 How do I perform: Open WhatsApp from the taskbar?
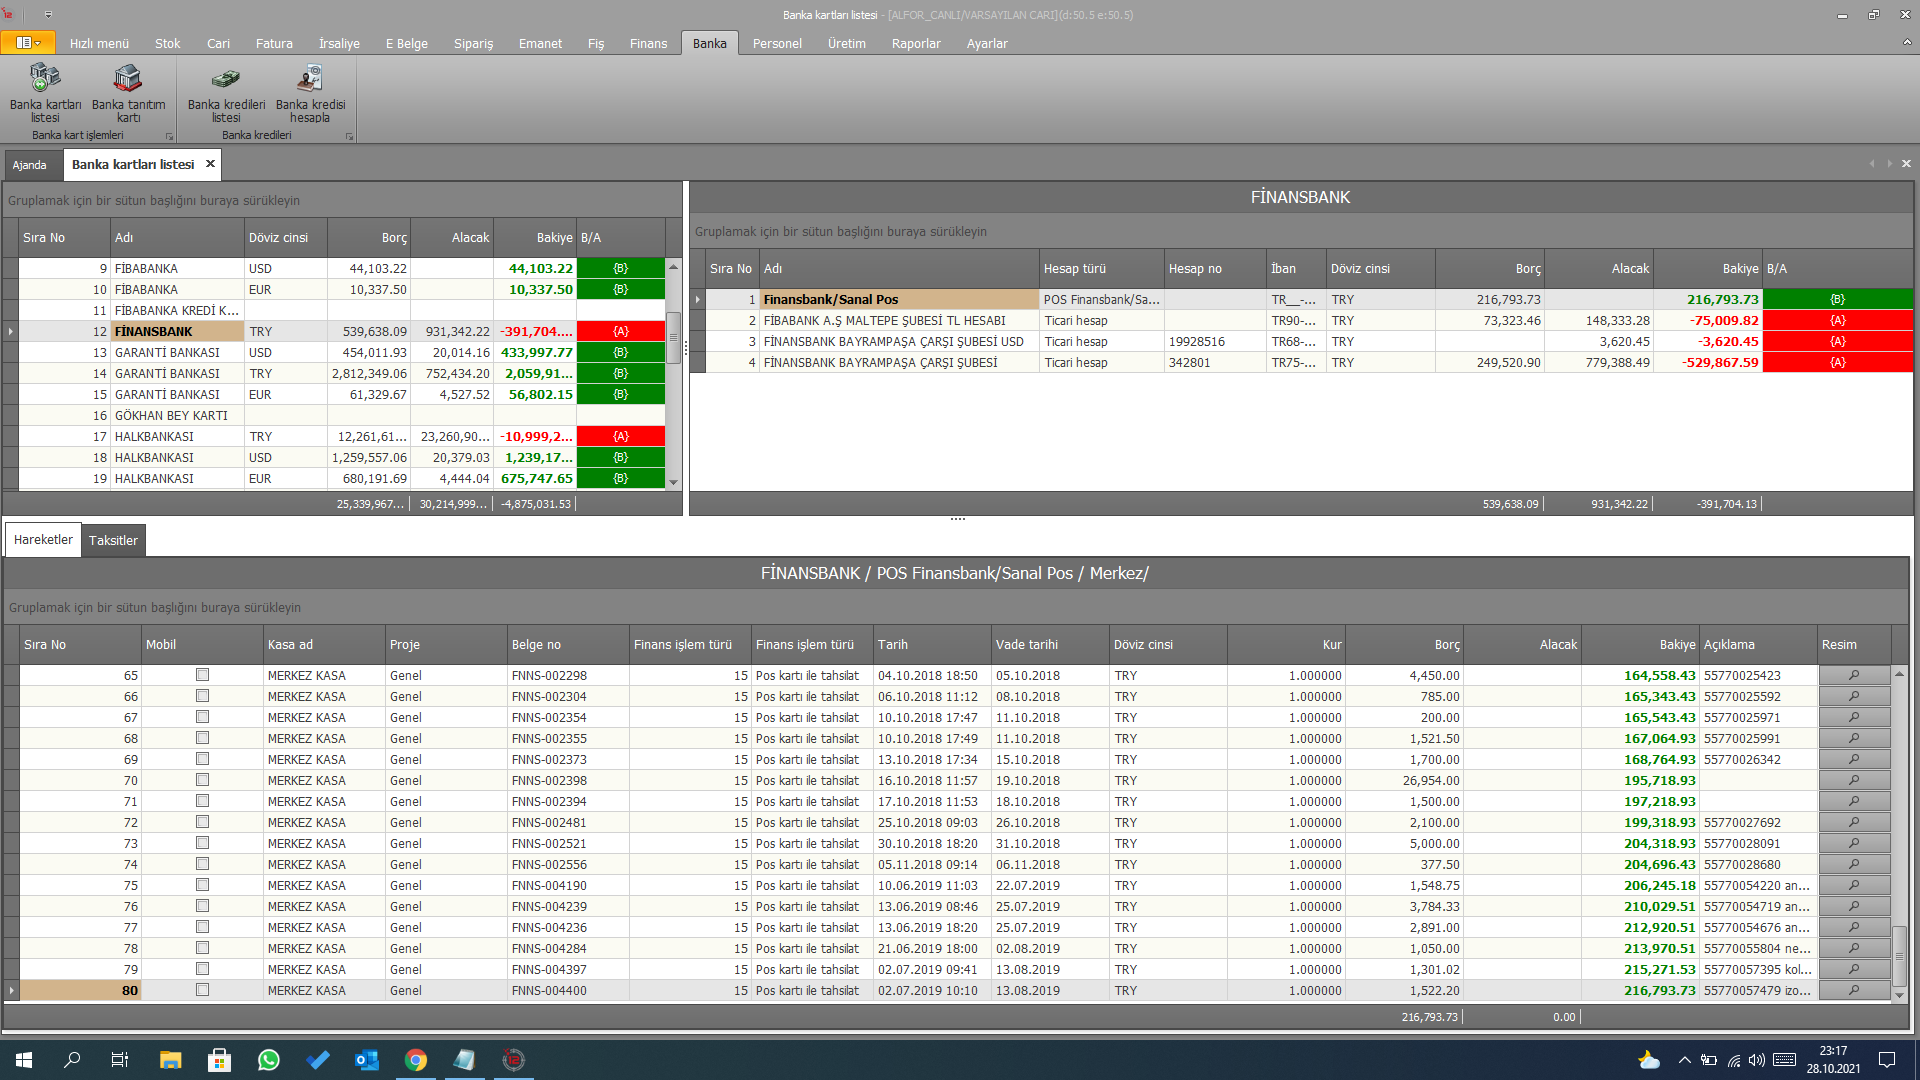coord(268,1060)
